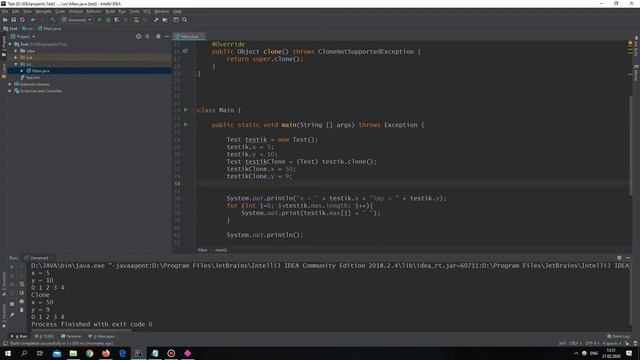Screen dimensions: 640x360
Task: Expand External Libraries node
Action: point(10,84)
